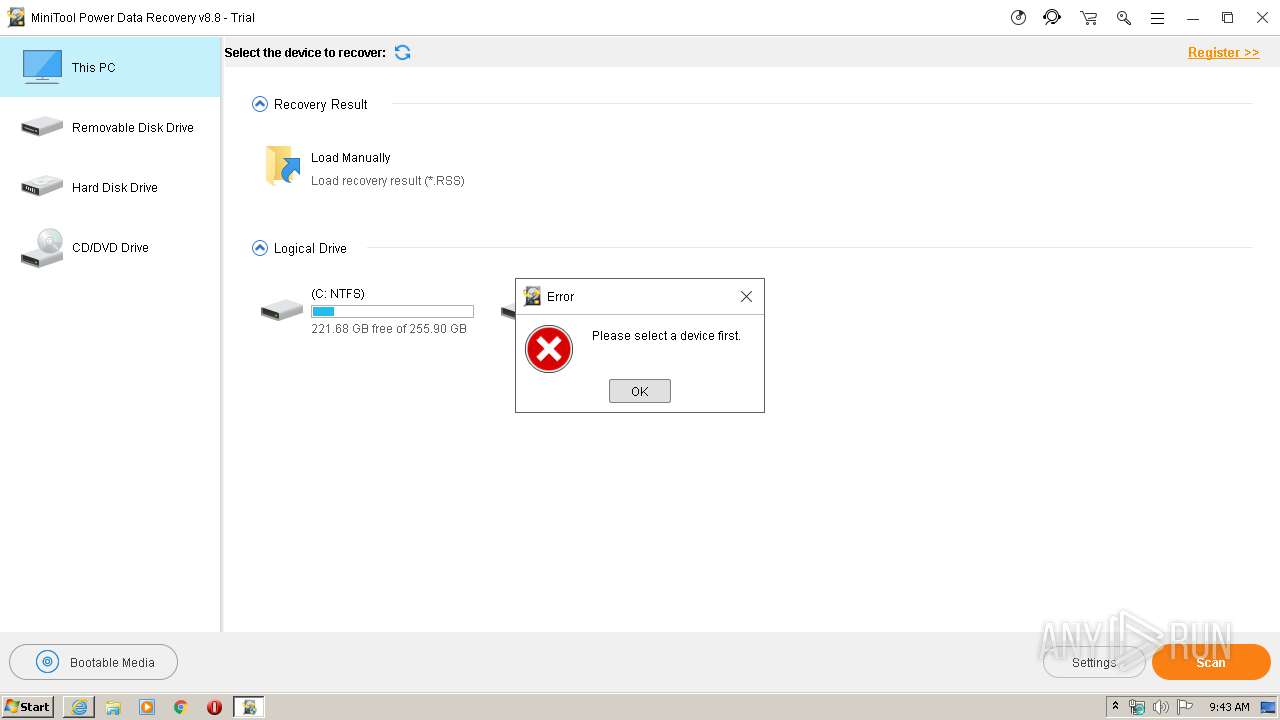The height and width of the screenshot is (720, 1280).
Task: Select This PC in sidebar
Action: 110,67
